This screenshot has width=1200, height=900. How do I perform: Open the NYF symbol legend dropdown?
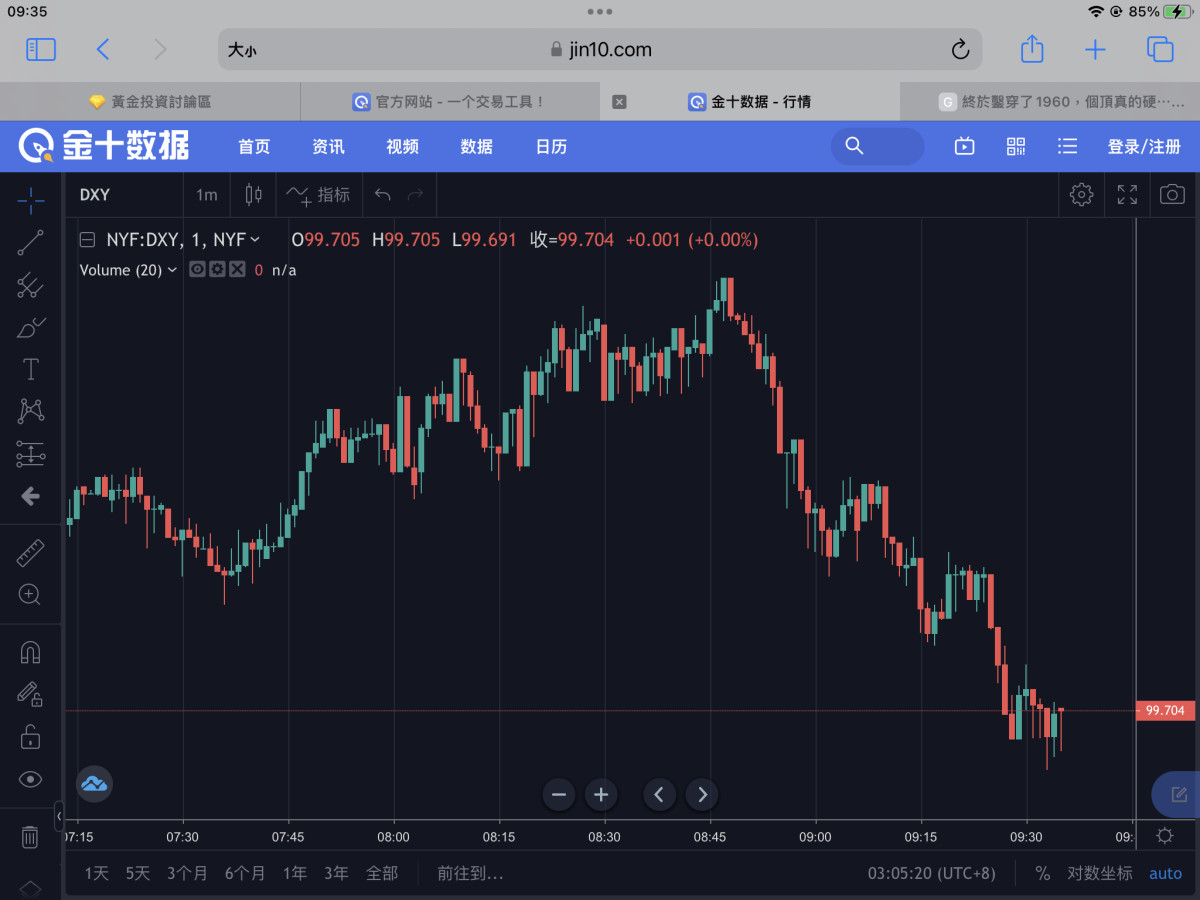pyautogui.click(x=255, y=240)
